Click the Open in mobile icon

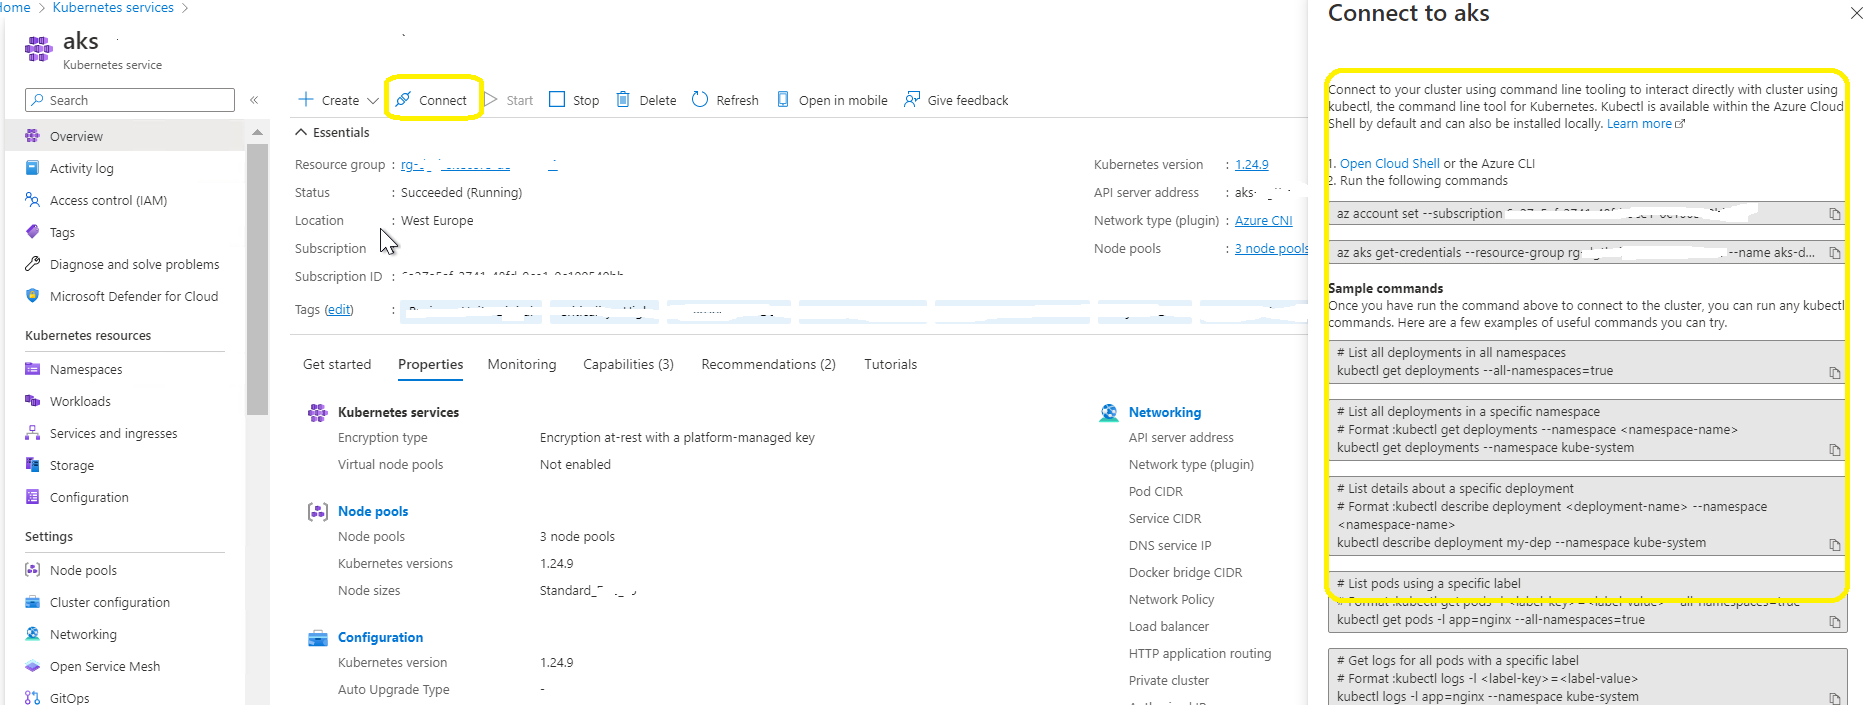tap(783, 100)
